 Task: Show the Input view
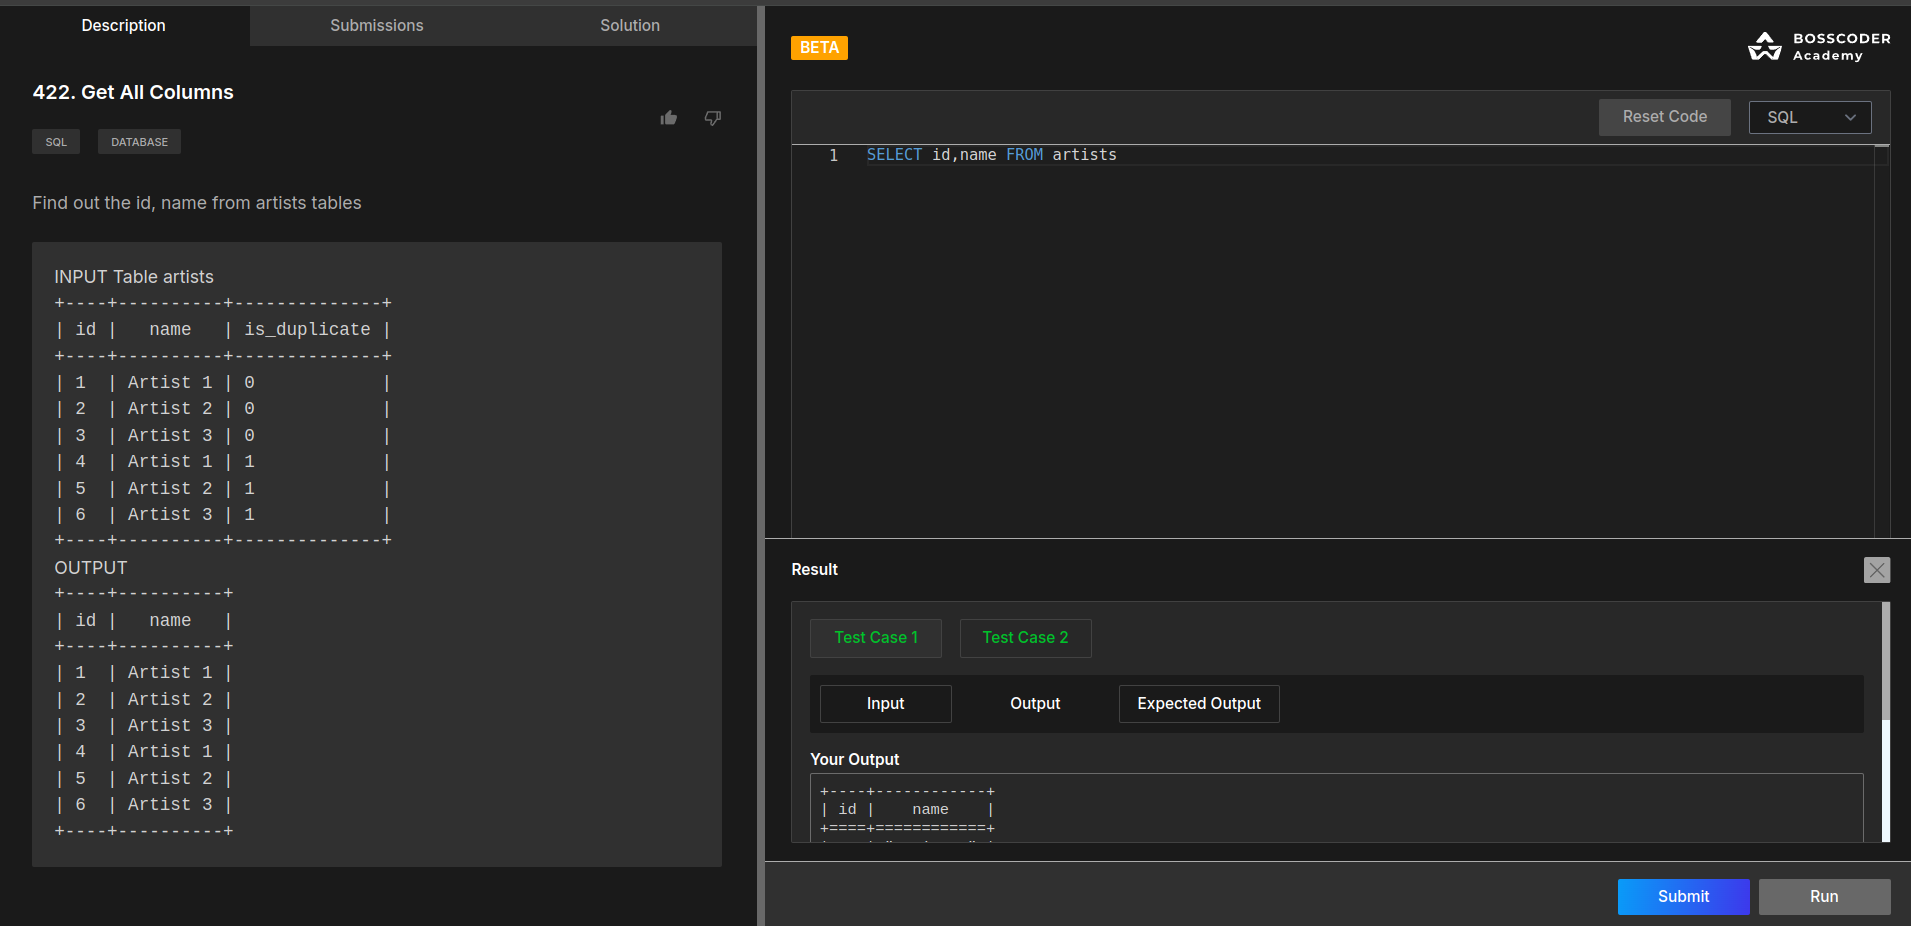885,704
